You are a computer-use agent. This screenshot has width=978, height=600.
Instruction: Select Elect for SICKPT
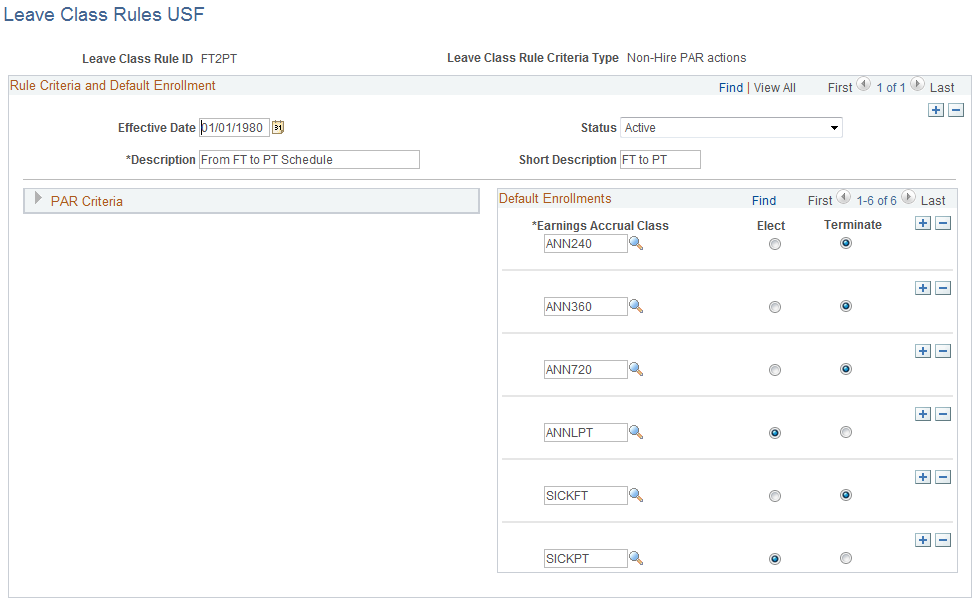(775, 559)
